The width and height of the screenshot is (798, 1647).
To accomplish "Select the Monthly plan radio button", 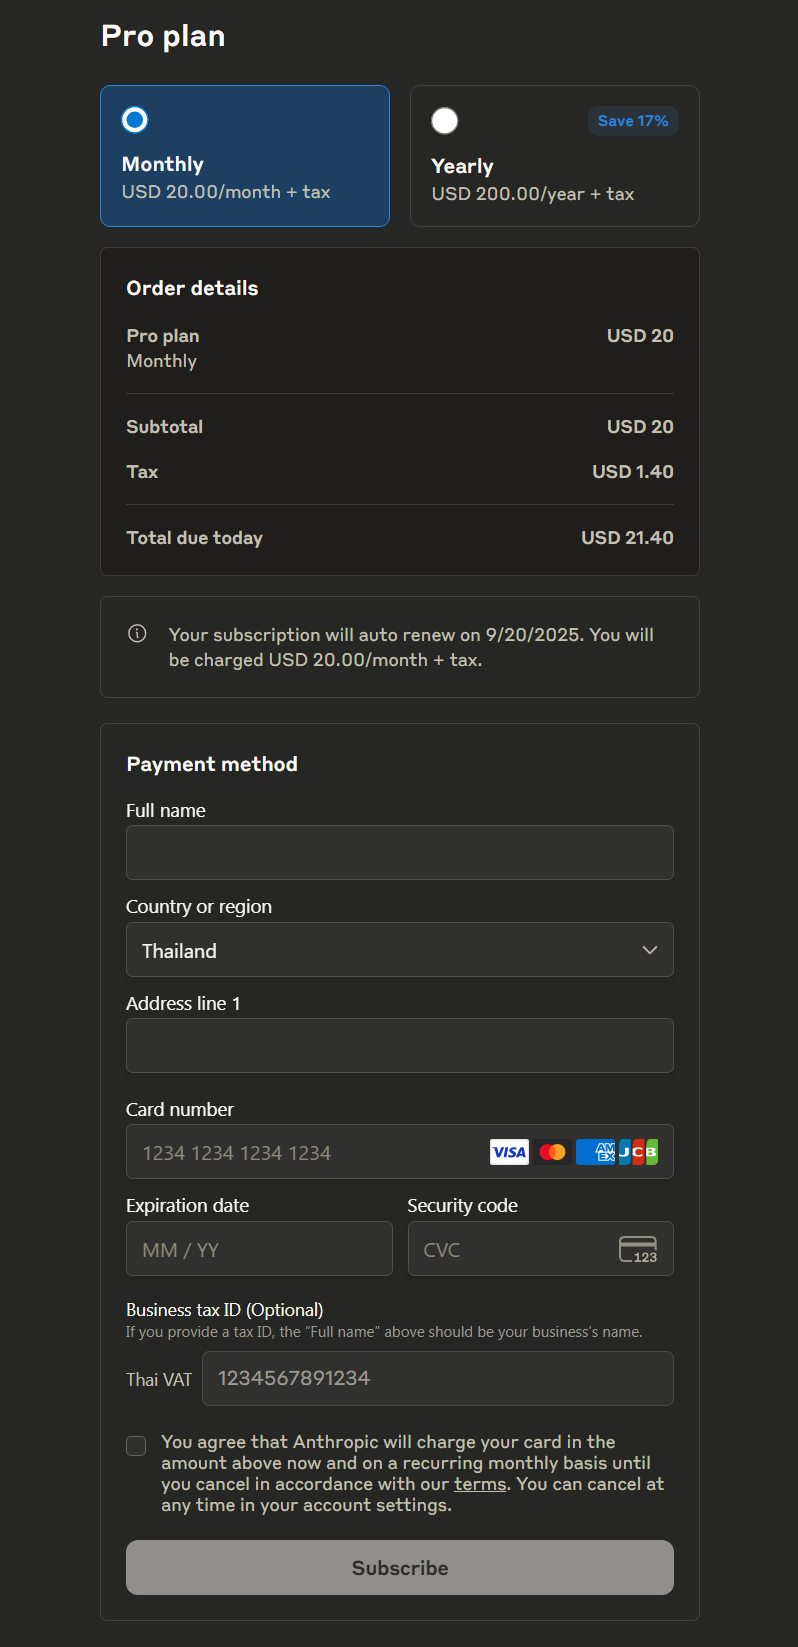I will point(135,120).
